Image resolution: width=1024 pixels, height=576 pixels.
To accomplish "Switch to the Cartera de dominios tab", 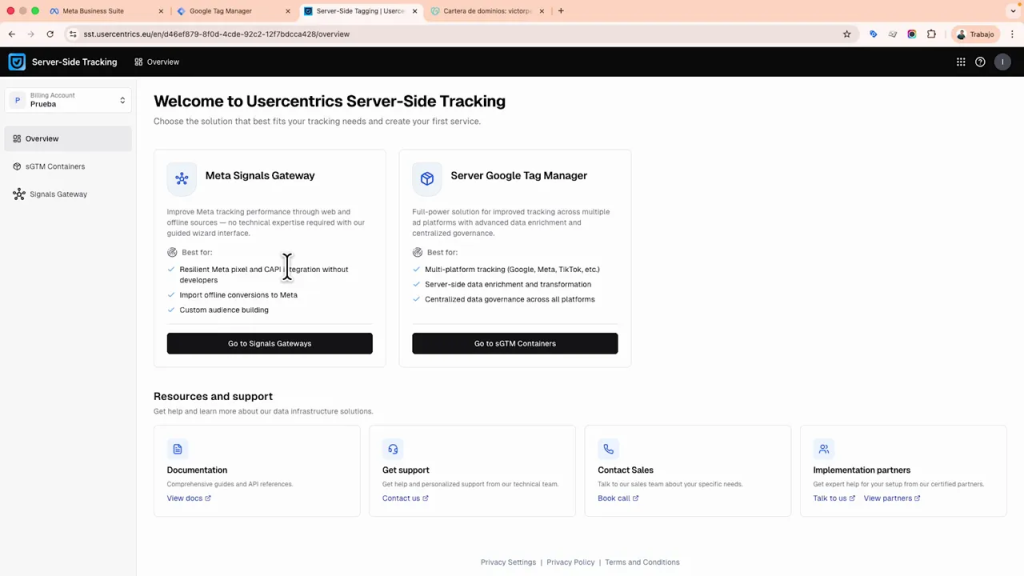I will tap(487, 11).
